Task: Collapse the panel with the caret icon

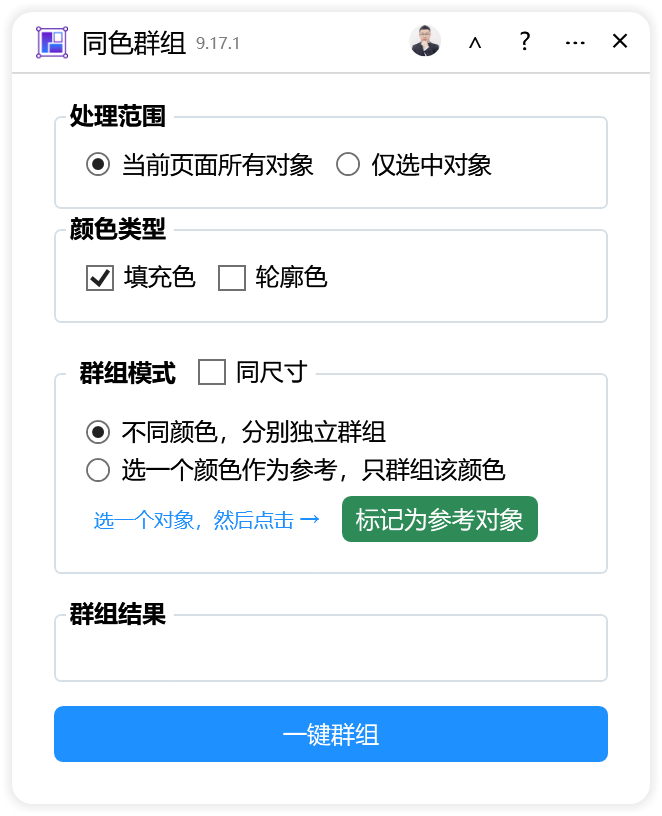Action: point(475,42)
